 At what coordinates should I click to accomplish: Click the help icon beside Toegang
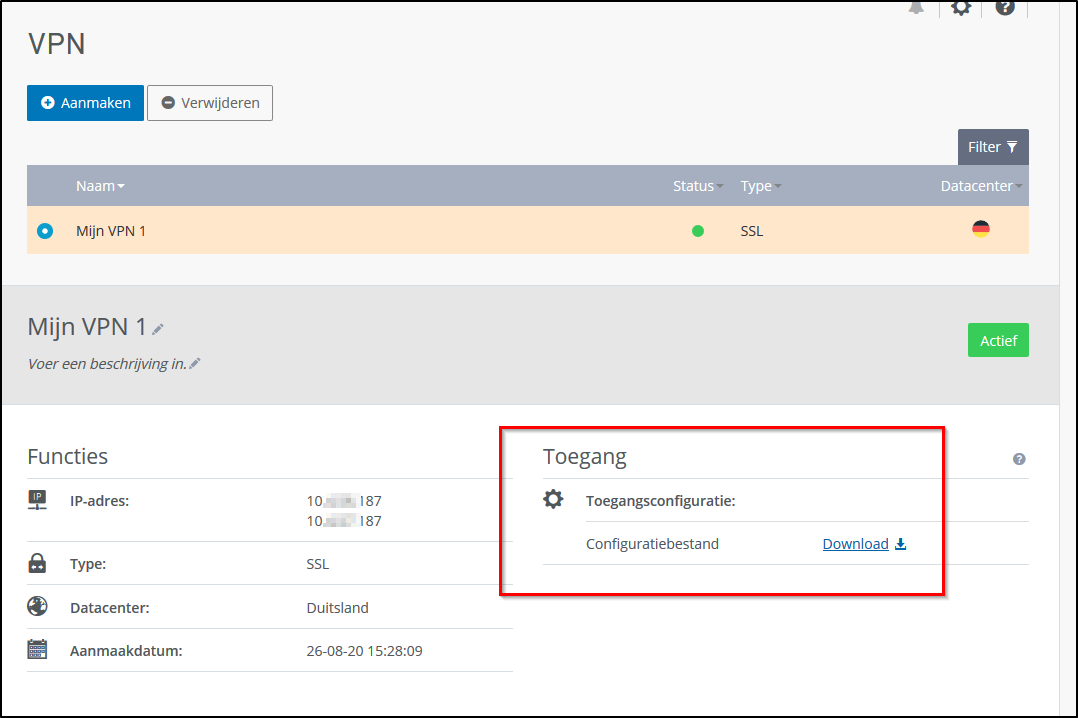pos(1019,459)
